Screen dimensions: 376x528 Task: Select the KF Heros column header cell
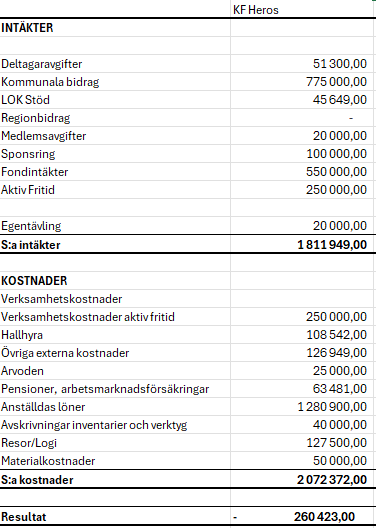tap(302, 9)
